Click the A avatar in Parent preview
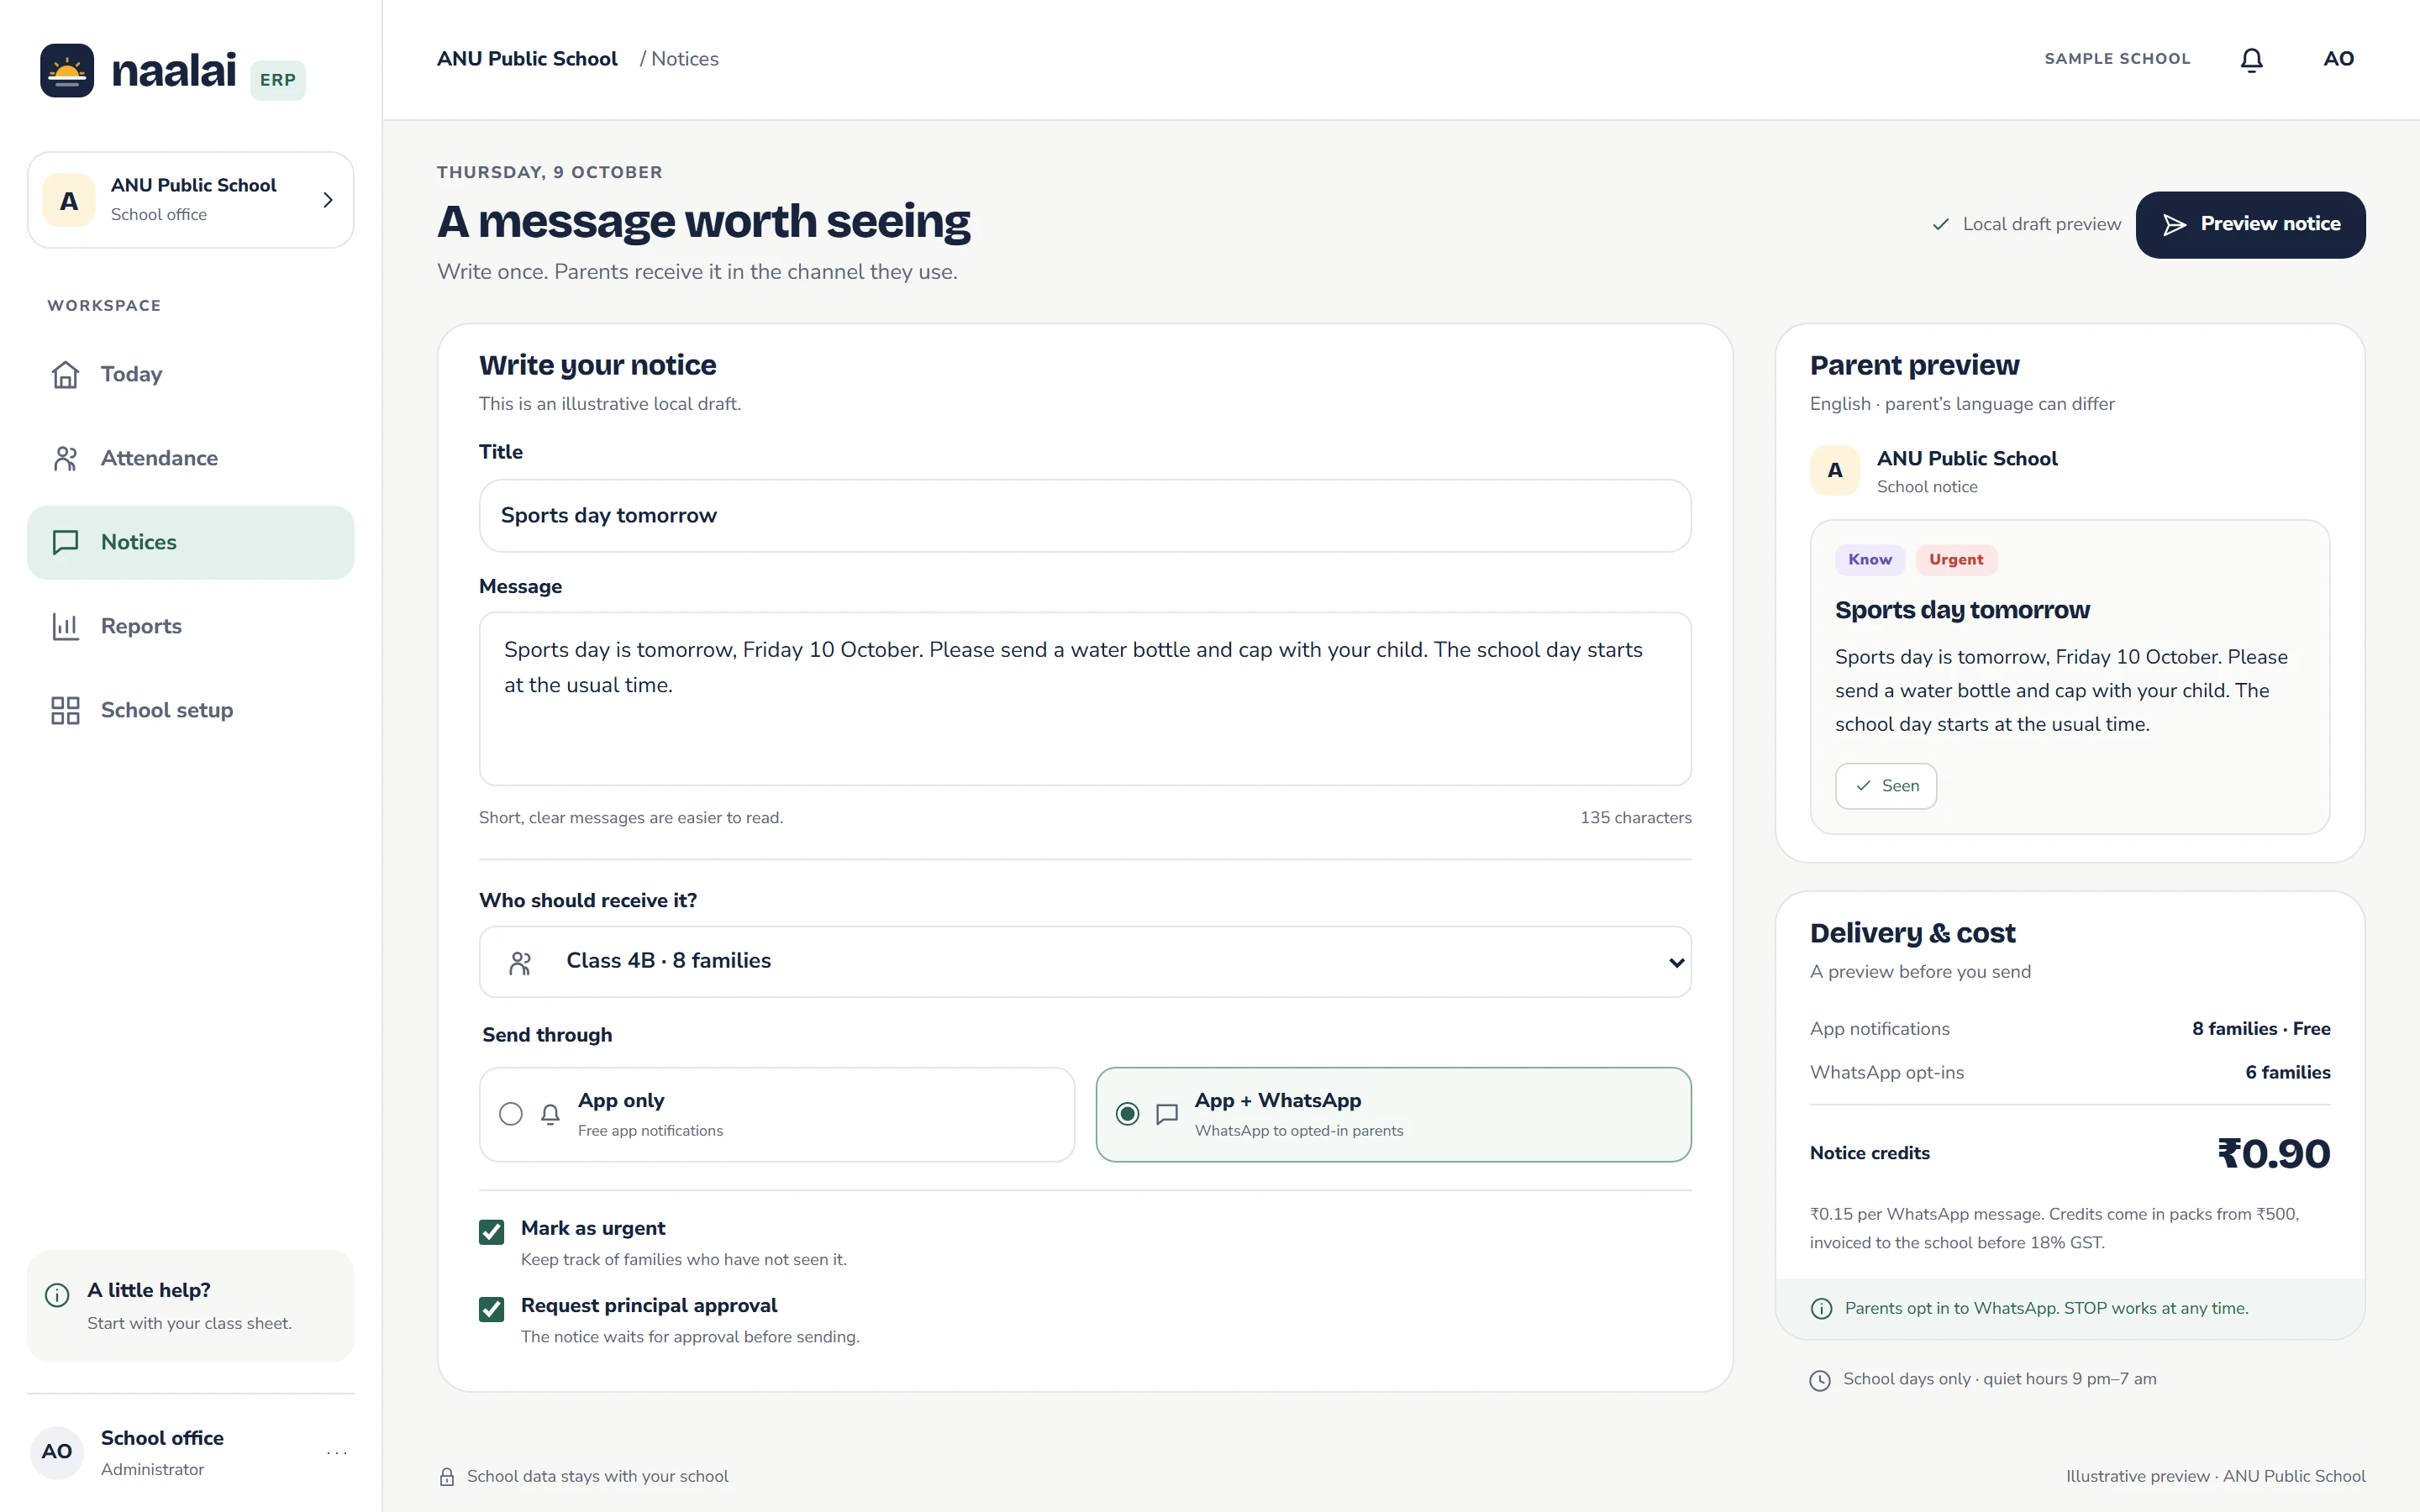This screenshot has height=1512, width=2420. (x=1835, y=470)
